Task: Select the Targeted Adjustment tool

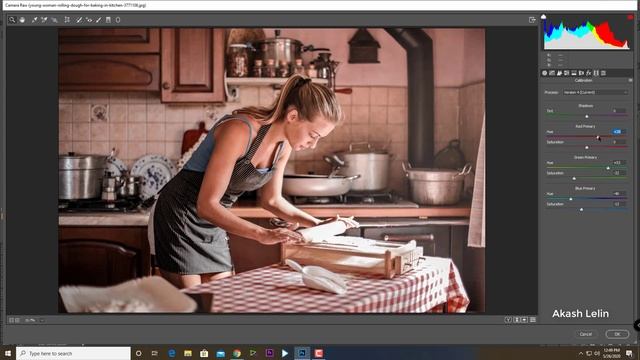Action: coord(54,20)
